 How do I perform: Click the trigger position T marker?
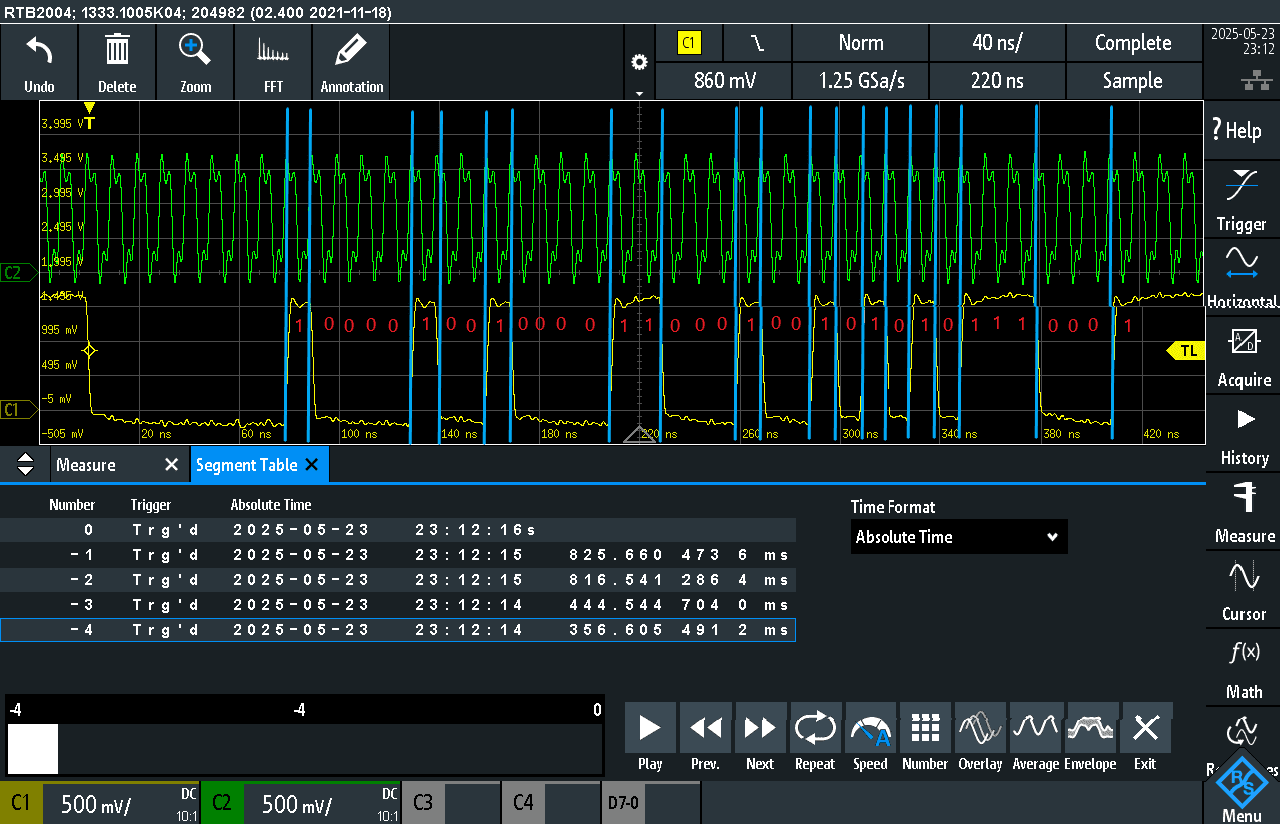90,116
